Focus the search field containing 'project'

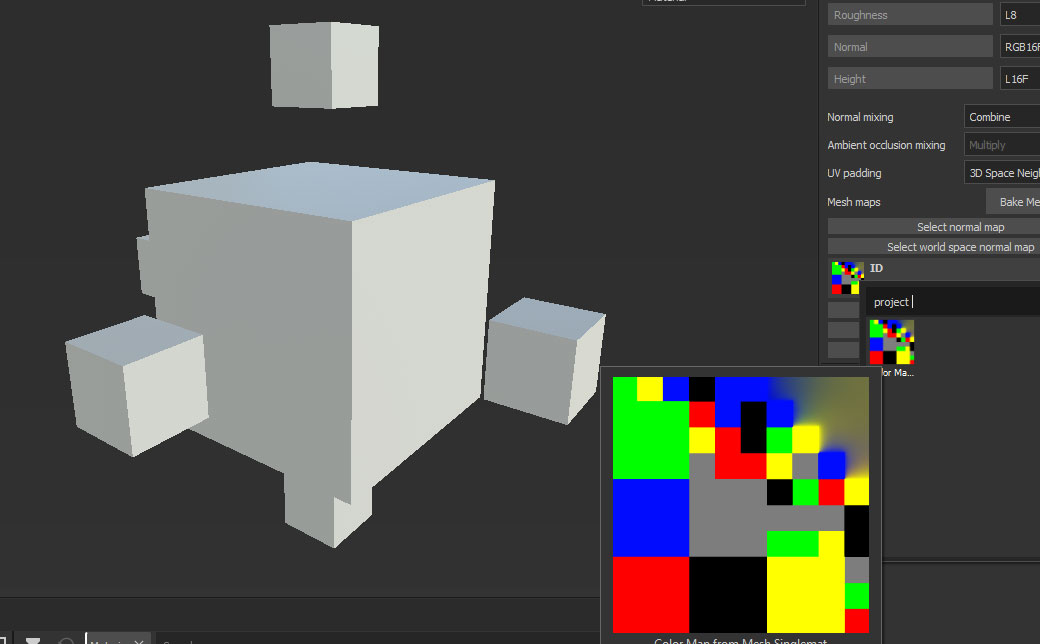953,302
